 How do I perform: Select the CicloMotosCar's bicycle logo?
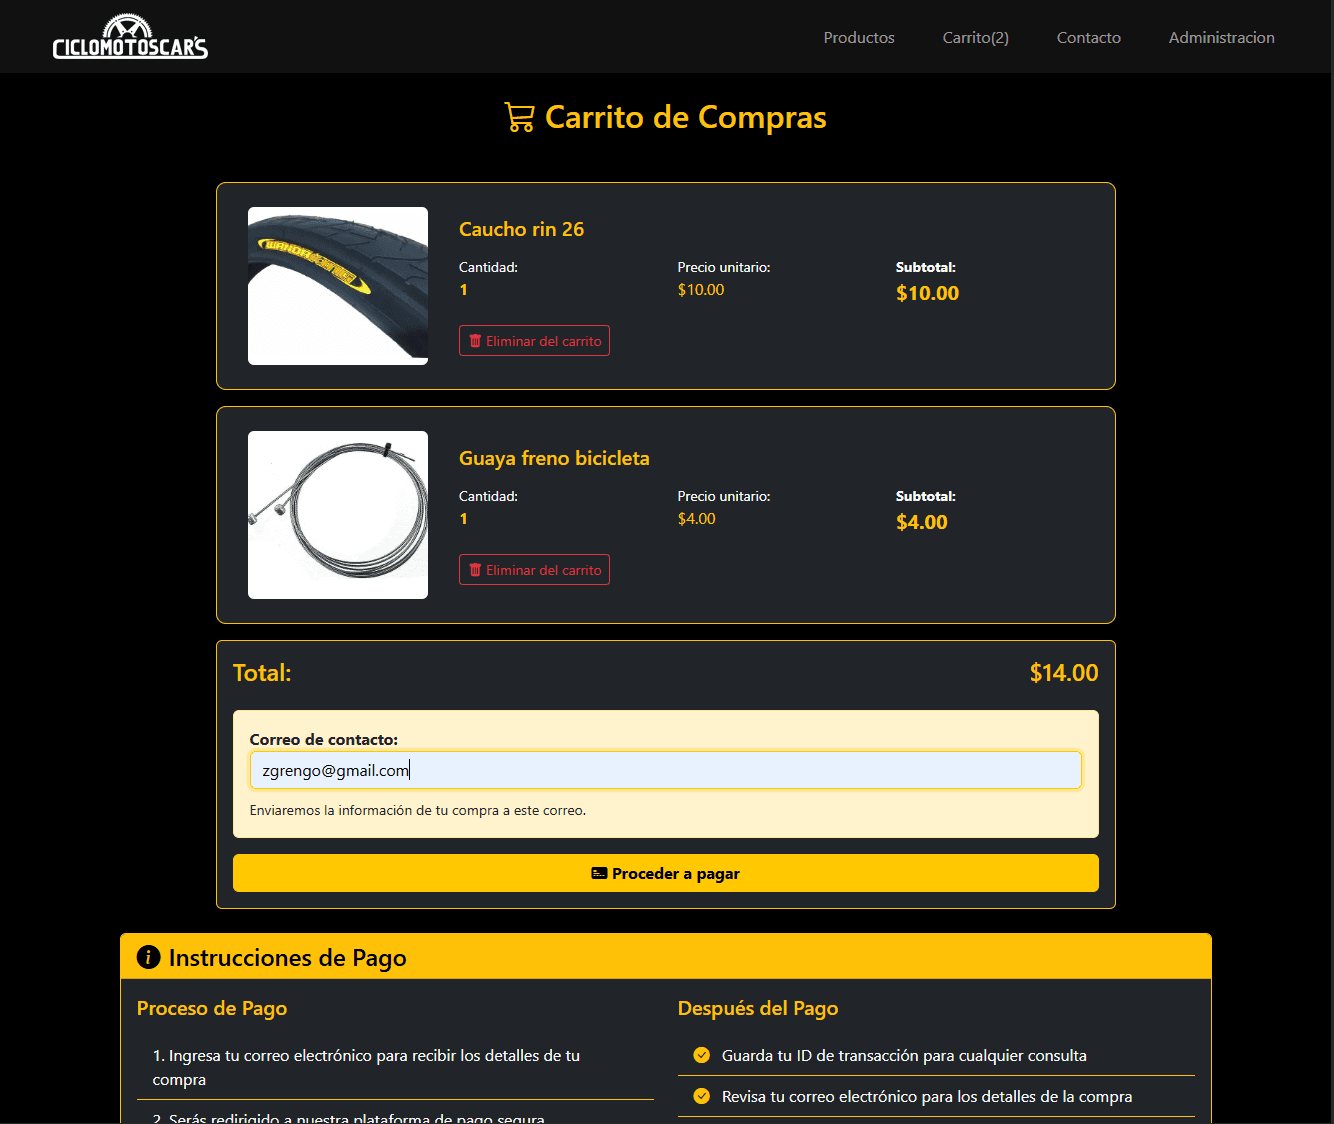(x=129, y=36)
